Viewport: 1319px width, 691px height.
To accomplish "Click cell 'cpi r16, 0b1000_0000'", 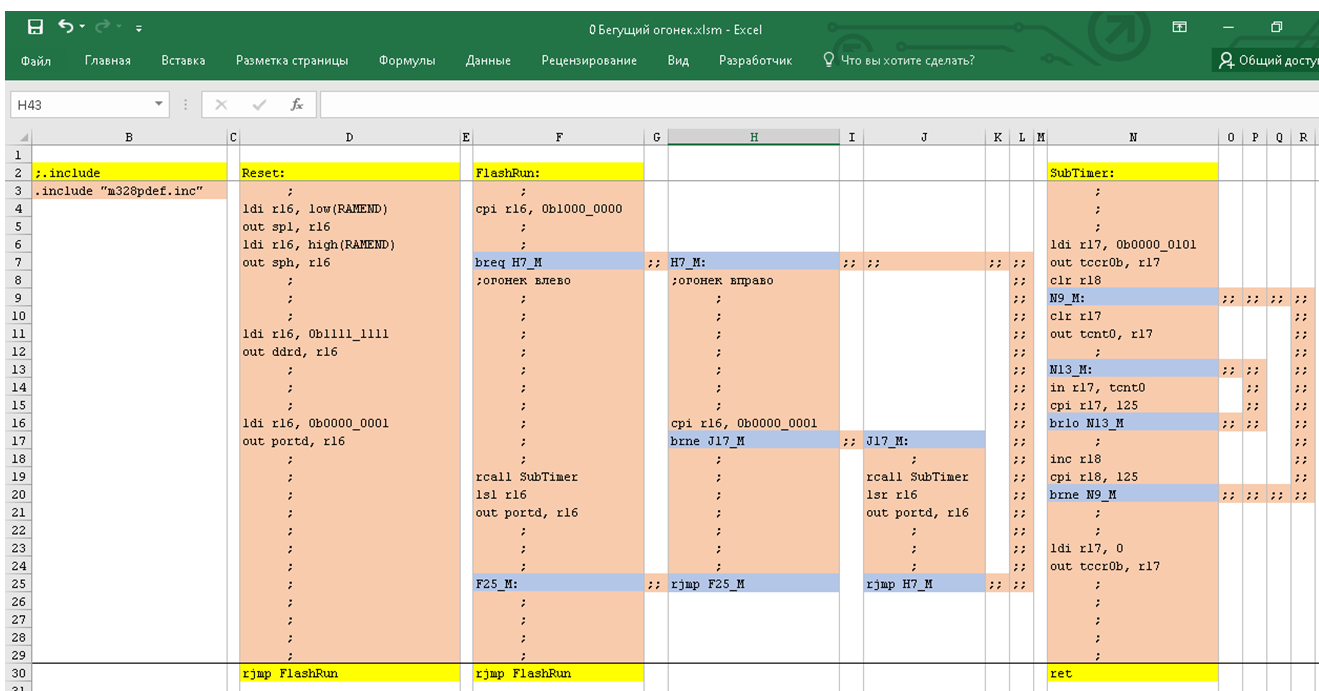I will (x=559, y=209).
